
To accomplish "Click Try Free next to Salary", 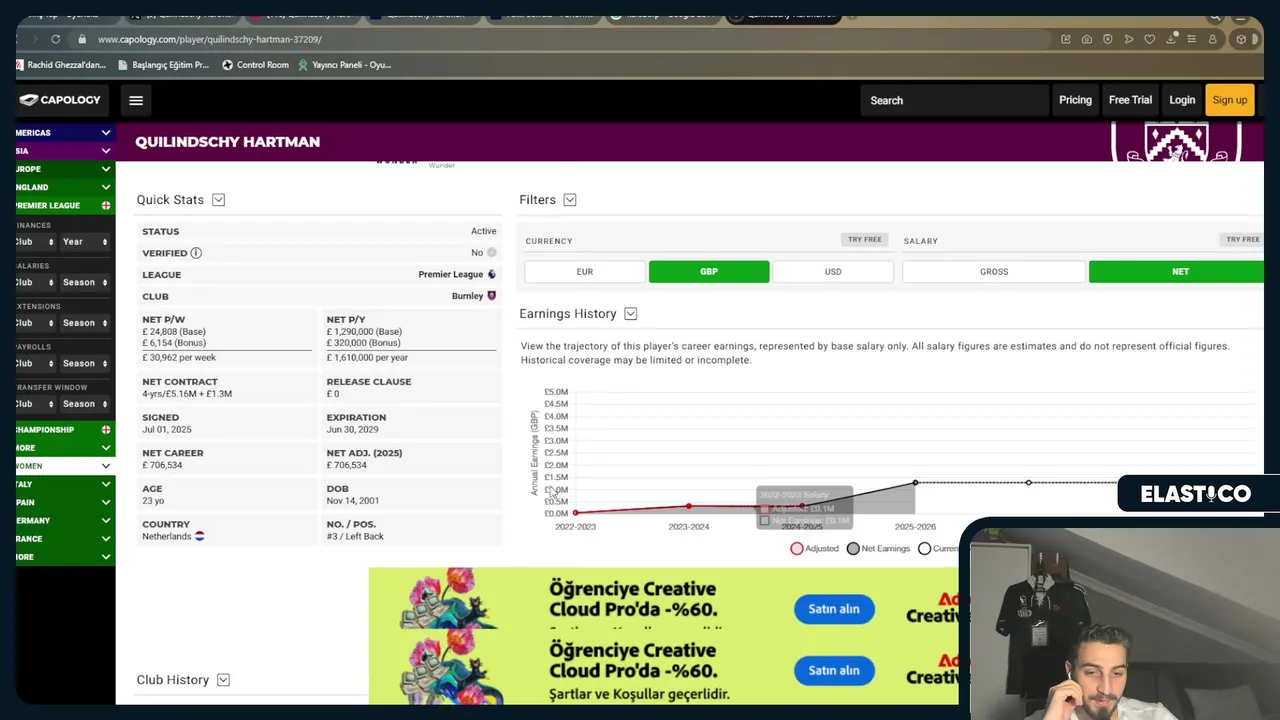I will pos(1243,240).
